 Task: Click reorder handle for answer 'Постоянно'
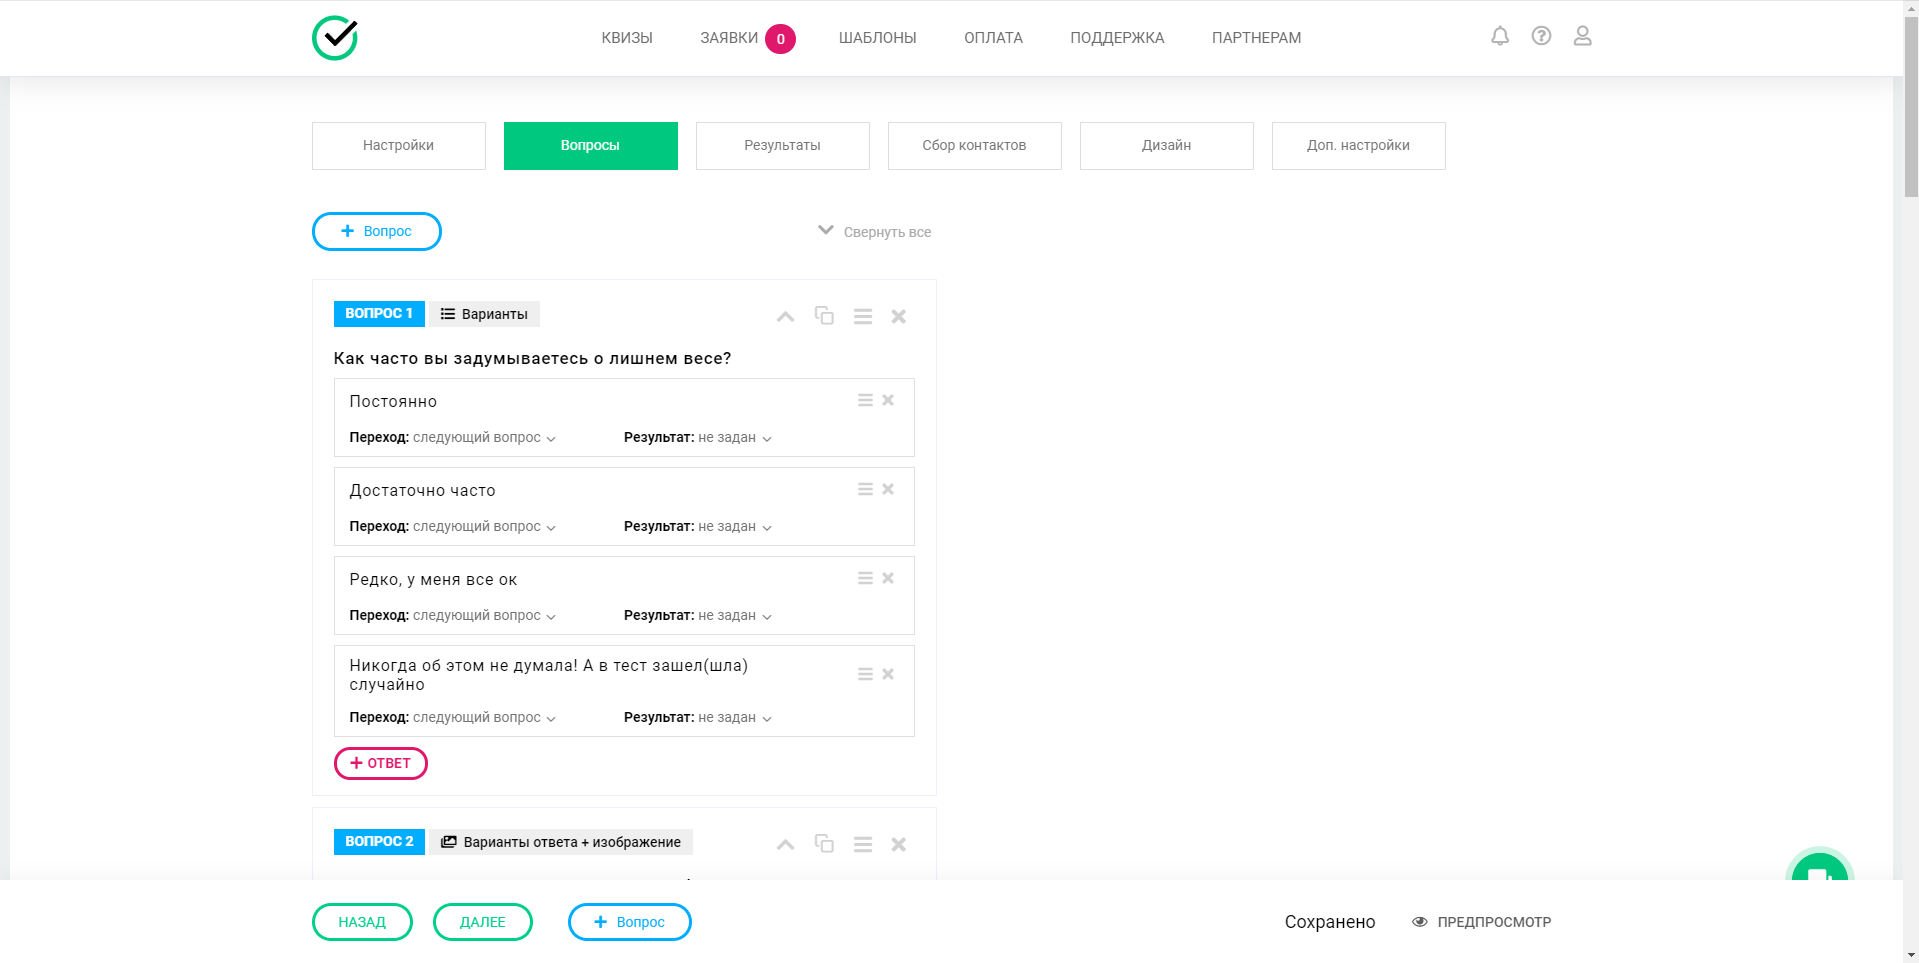pyautogui.click(x=865, y=400)
